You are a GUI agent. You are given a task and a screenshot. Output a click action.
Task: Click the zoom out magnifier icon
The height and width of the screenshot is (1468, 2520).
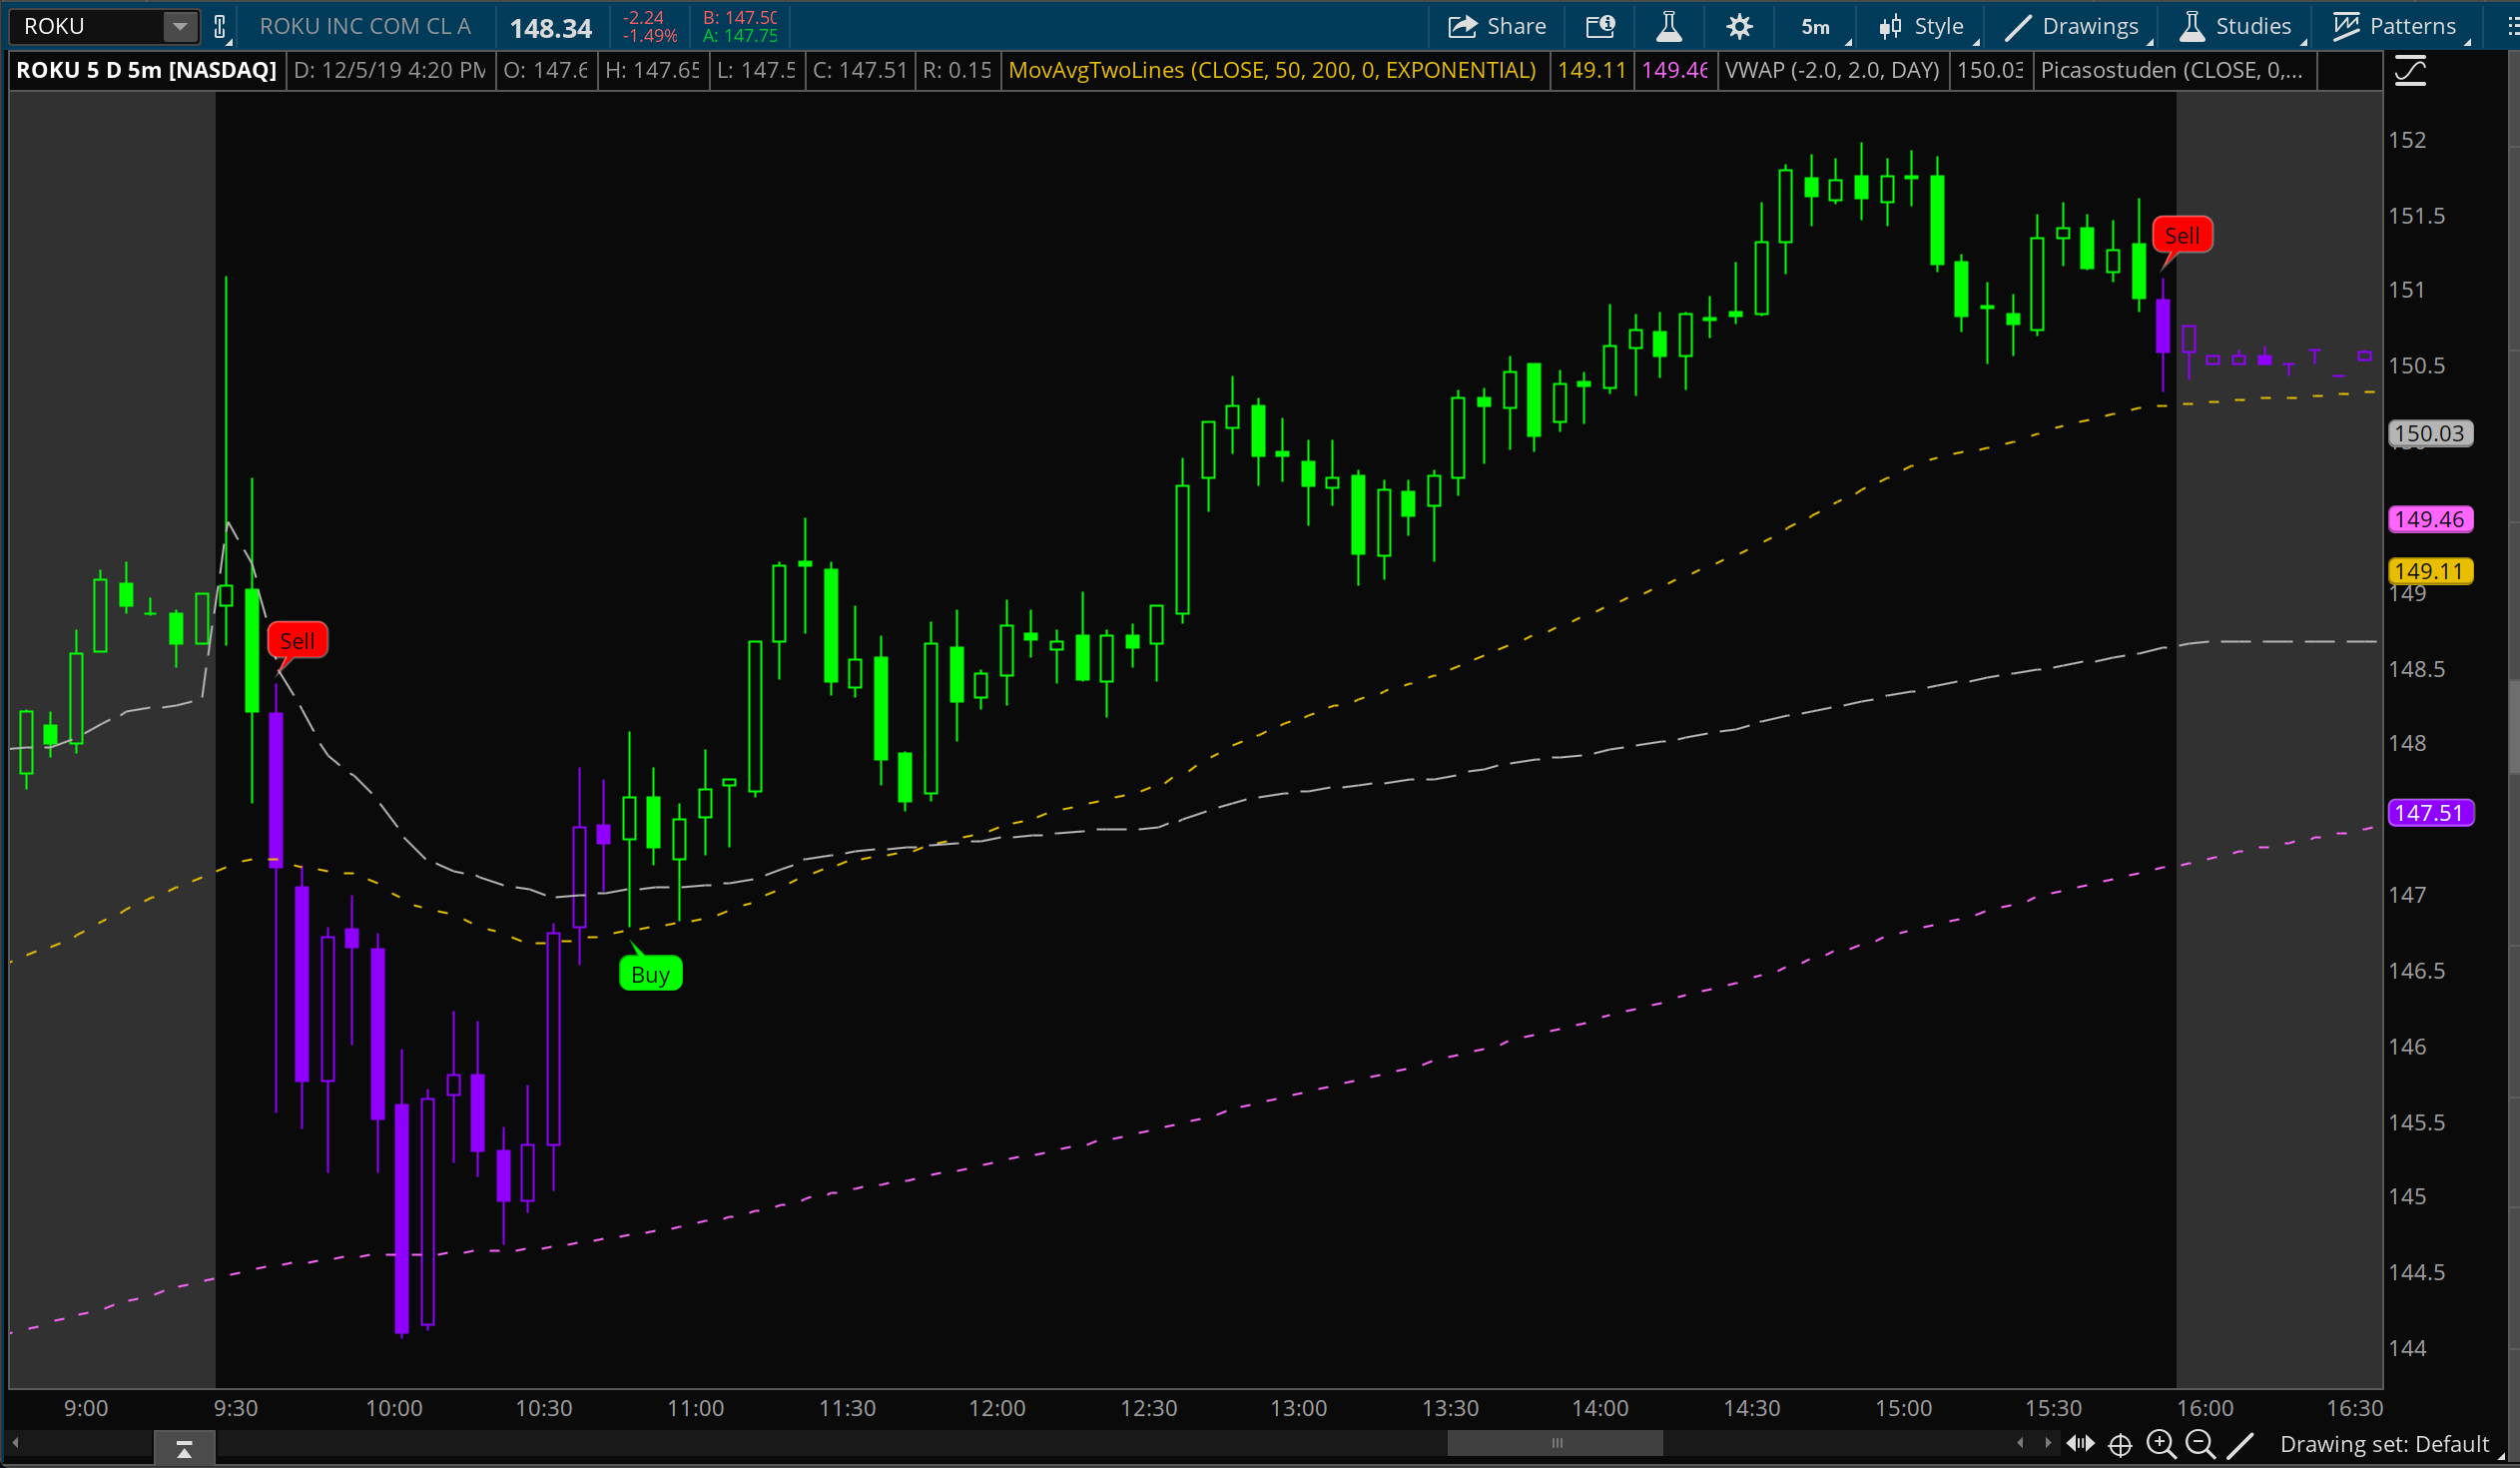pyautogui.click(x=2200, y=1444)
